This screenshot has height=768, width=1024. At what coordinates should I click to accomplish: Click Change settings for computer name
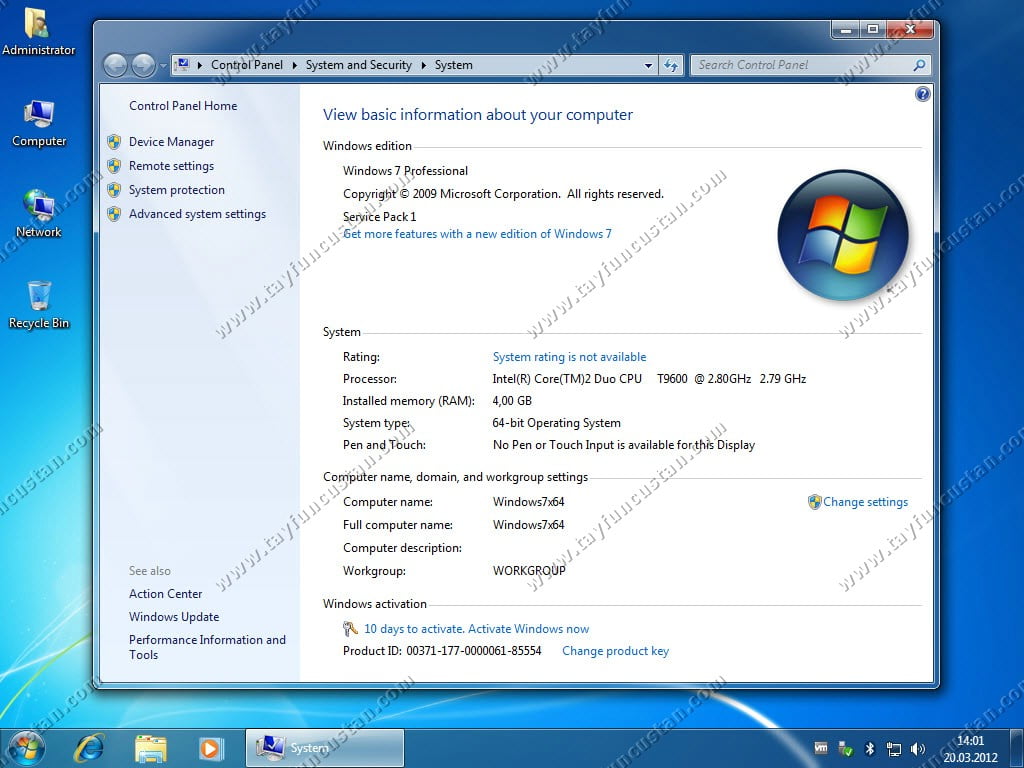(x=865, y=502)
